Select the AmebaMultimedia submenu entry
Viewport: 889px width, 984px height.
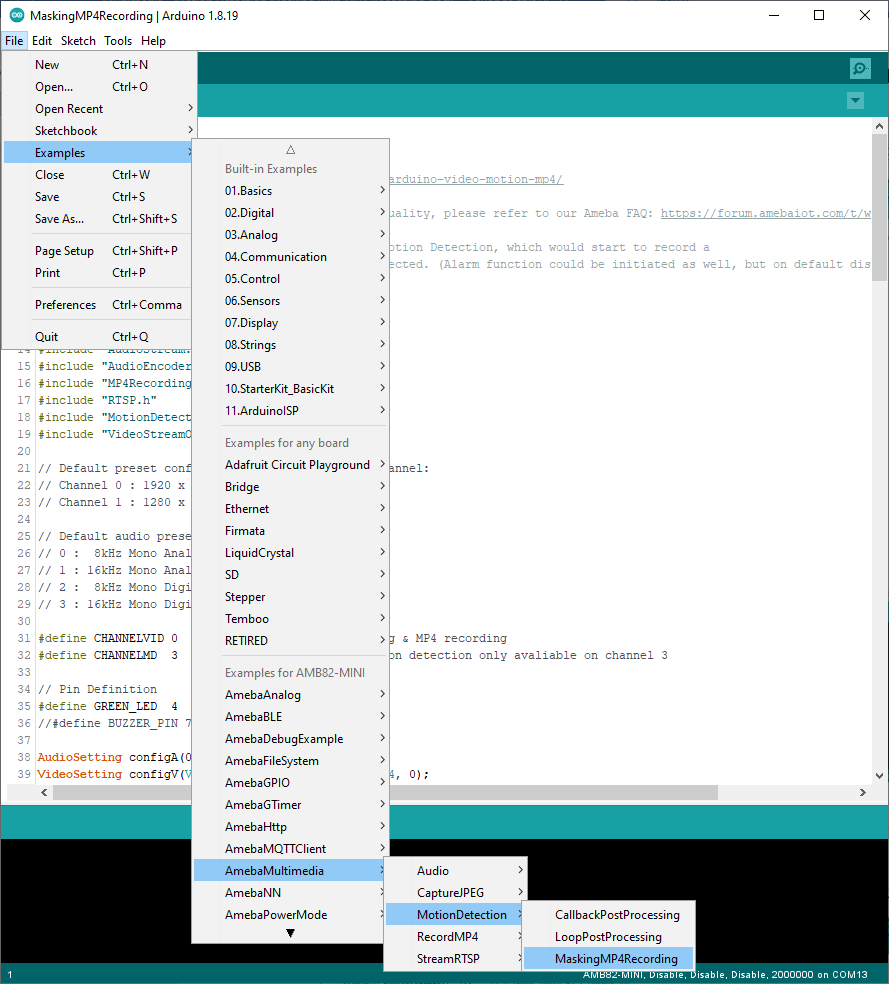pyautogui.click(x=290, y=870)
